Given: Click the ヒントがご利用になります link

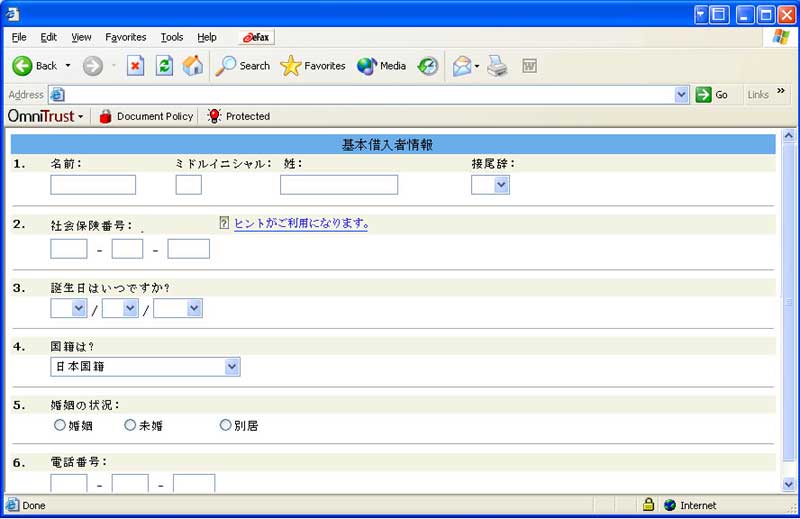Looking at the screenshot, I should [301, 224].
